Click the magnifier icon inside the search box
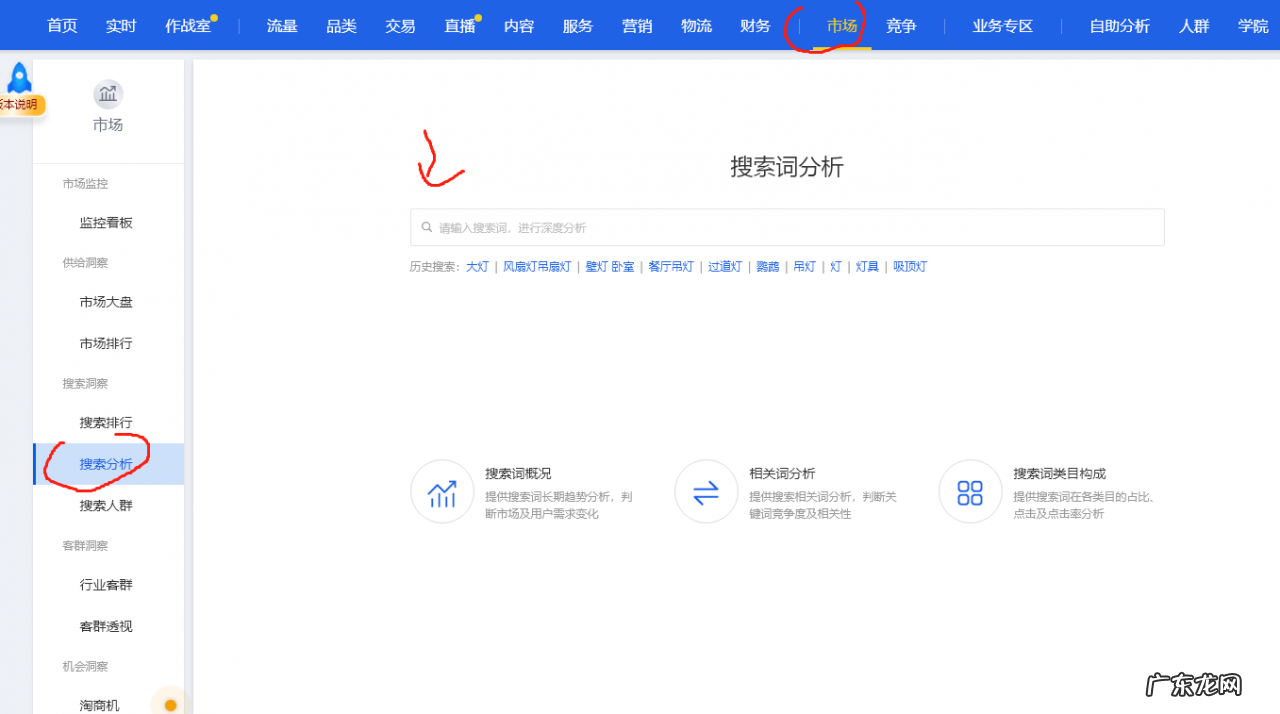This screenshot has height=714, width=1280. [x=427, y=227]
